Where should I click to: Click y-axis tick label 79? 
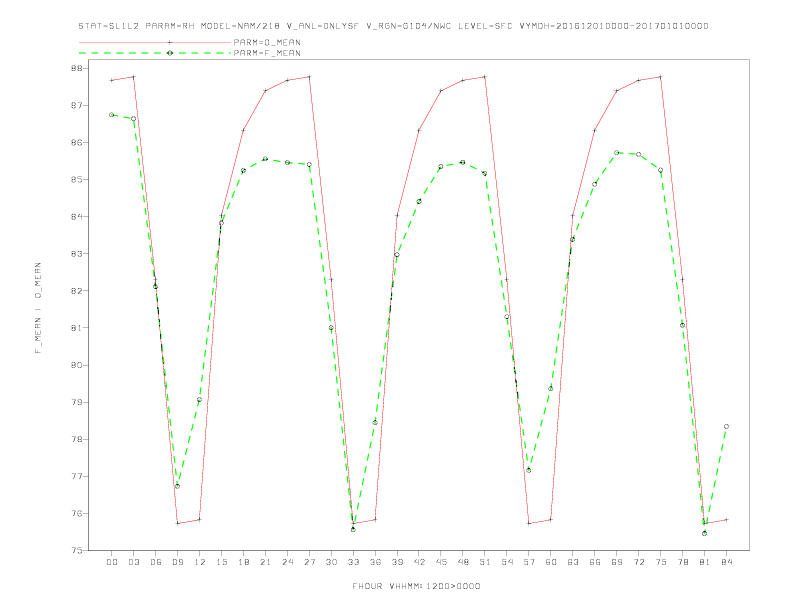pos(78,402)
